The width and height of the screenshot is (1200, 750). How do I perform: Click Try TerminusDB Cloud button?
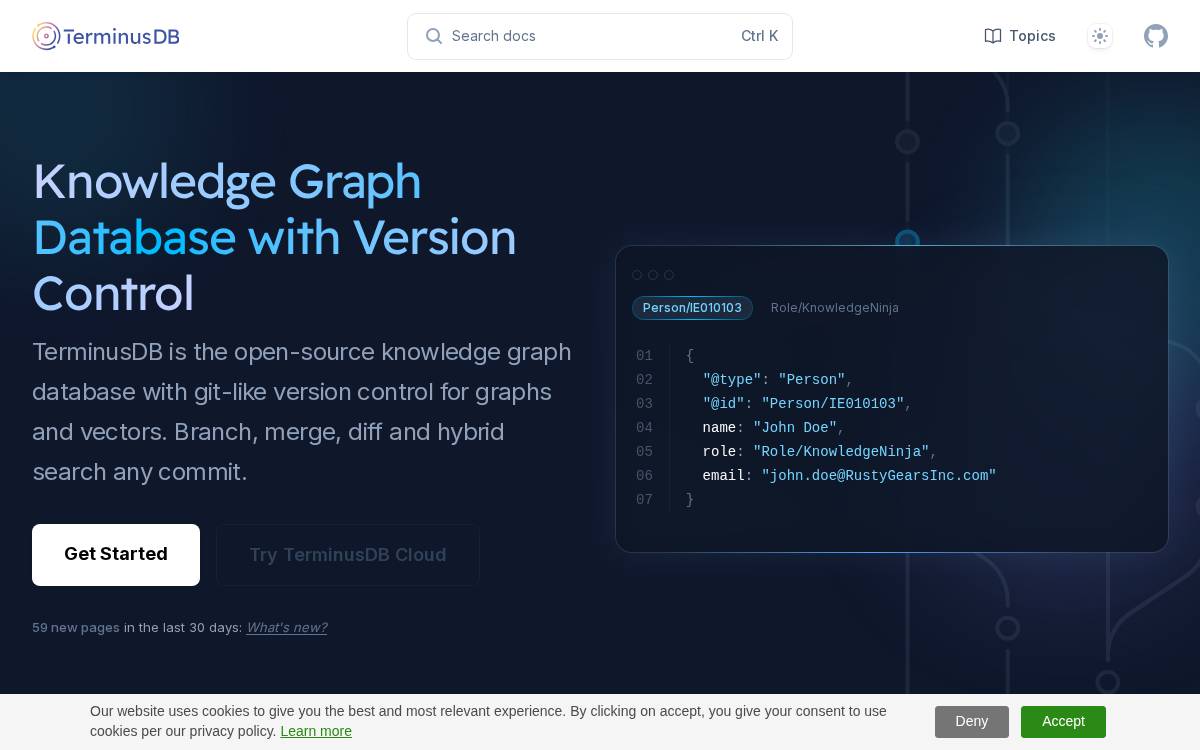[348, 554]
